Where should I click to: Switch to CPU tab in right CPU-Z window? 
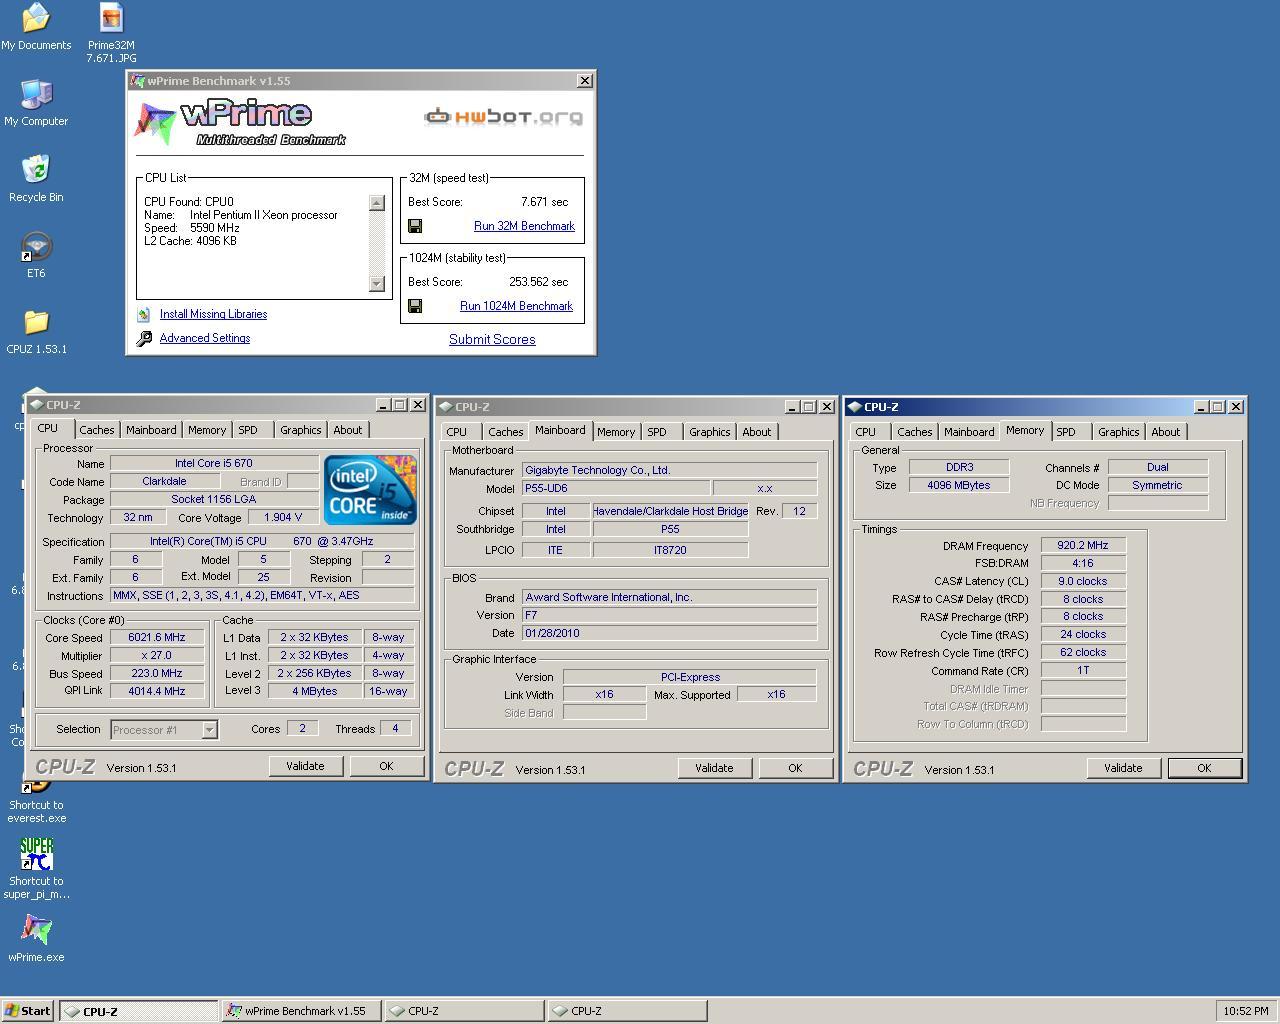[x=866, y=432]
